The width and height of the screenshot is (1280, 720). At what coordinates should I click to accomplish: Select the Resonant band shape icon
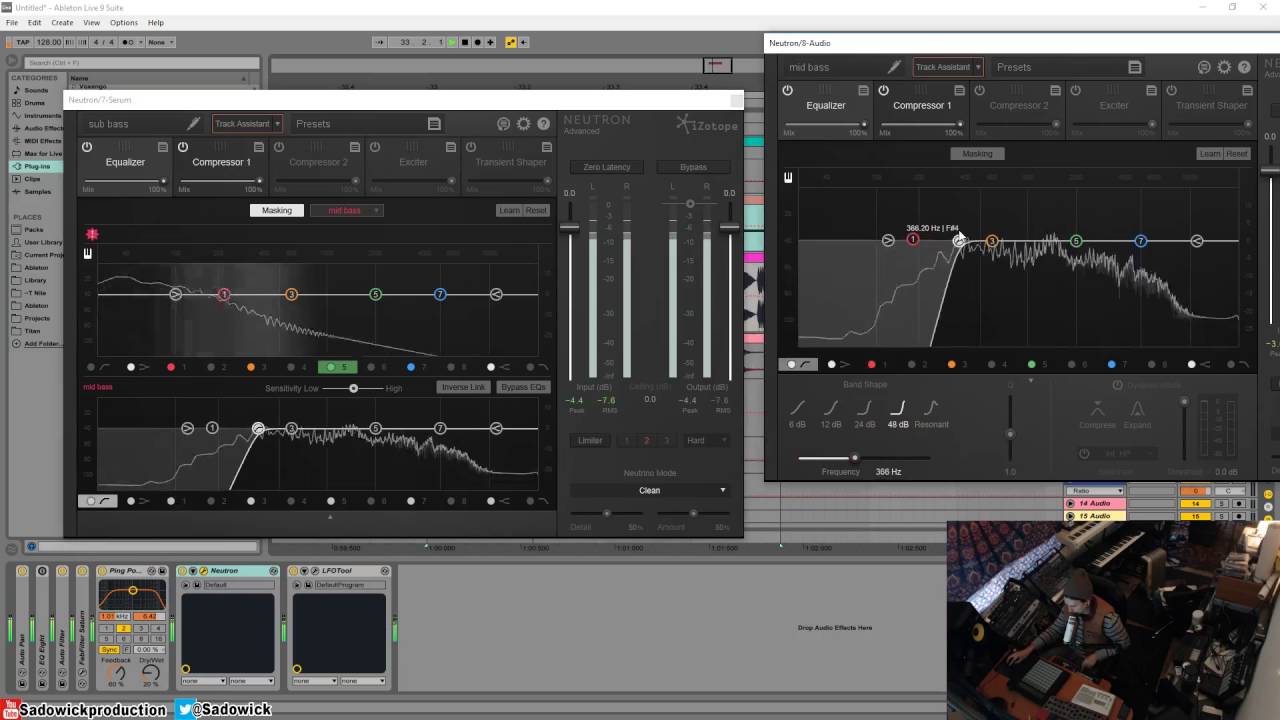[931, 408]
